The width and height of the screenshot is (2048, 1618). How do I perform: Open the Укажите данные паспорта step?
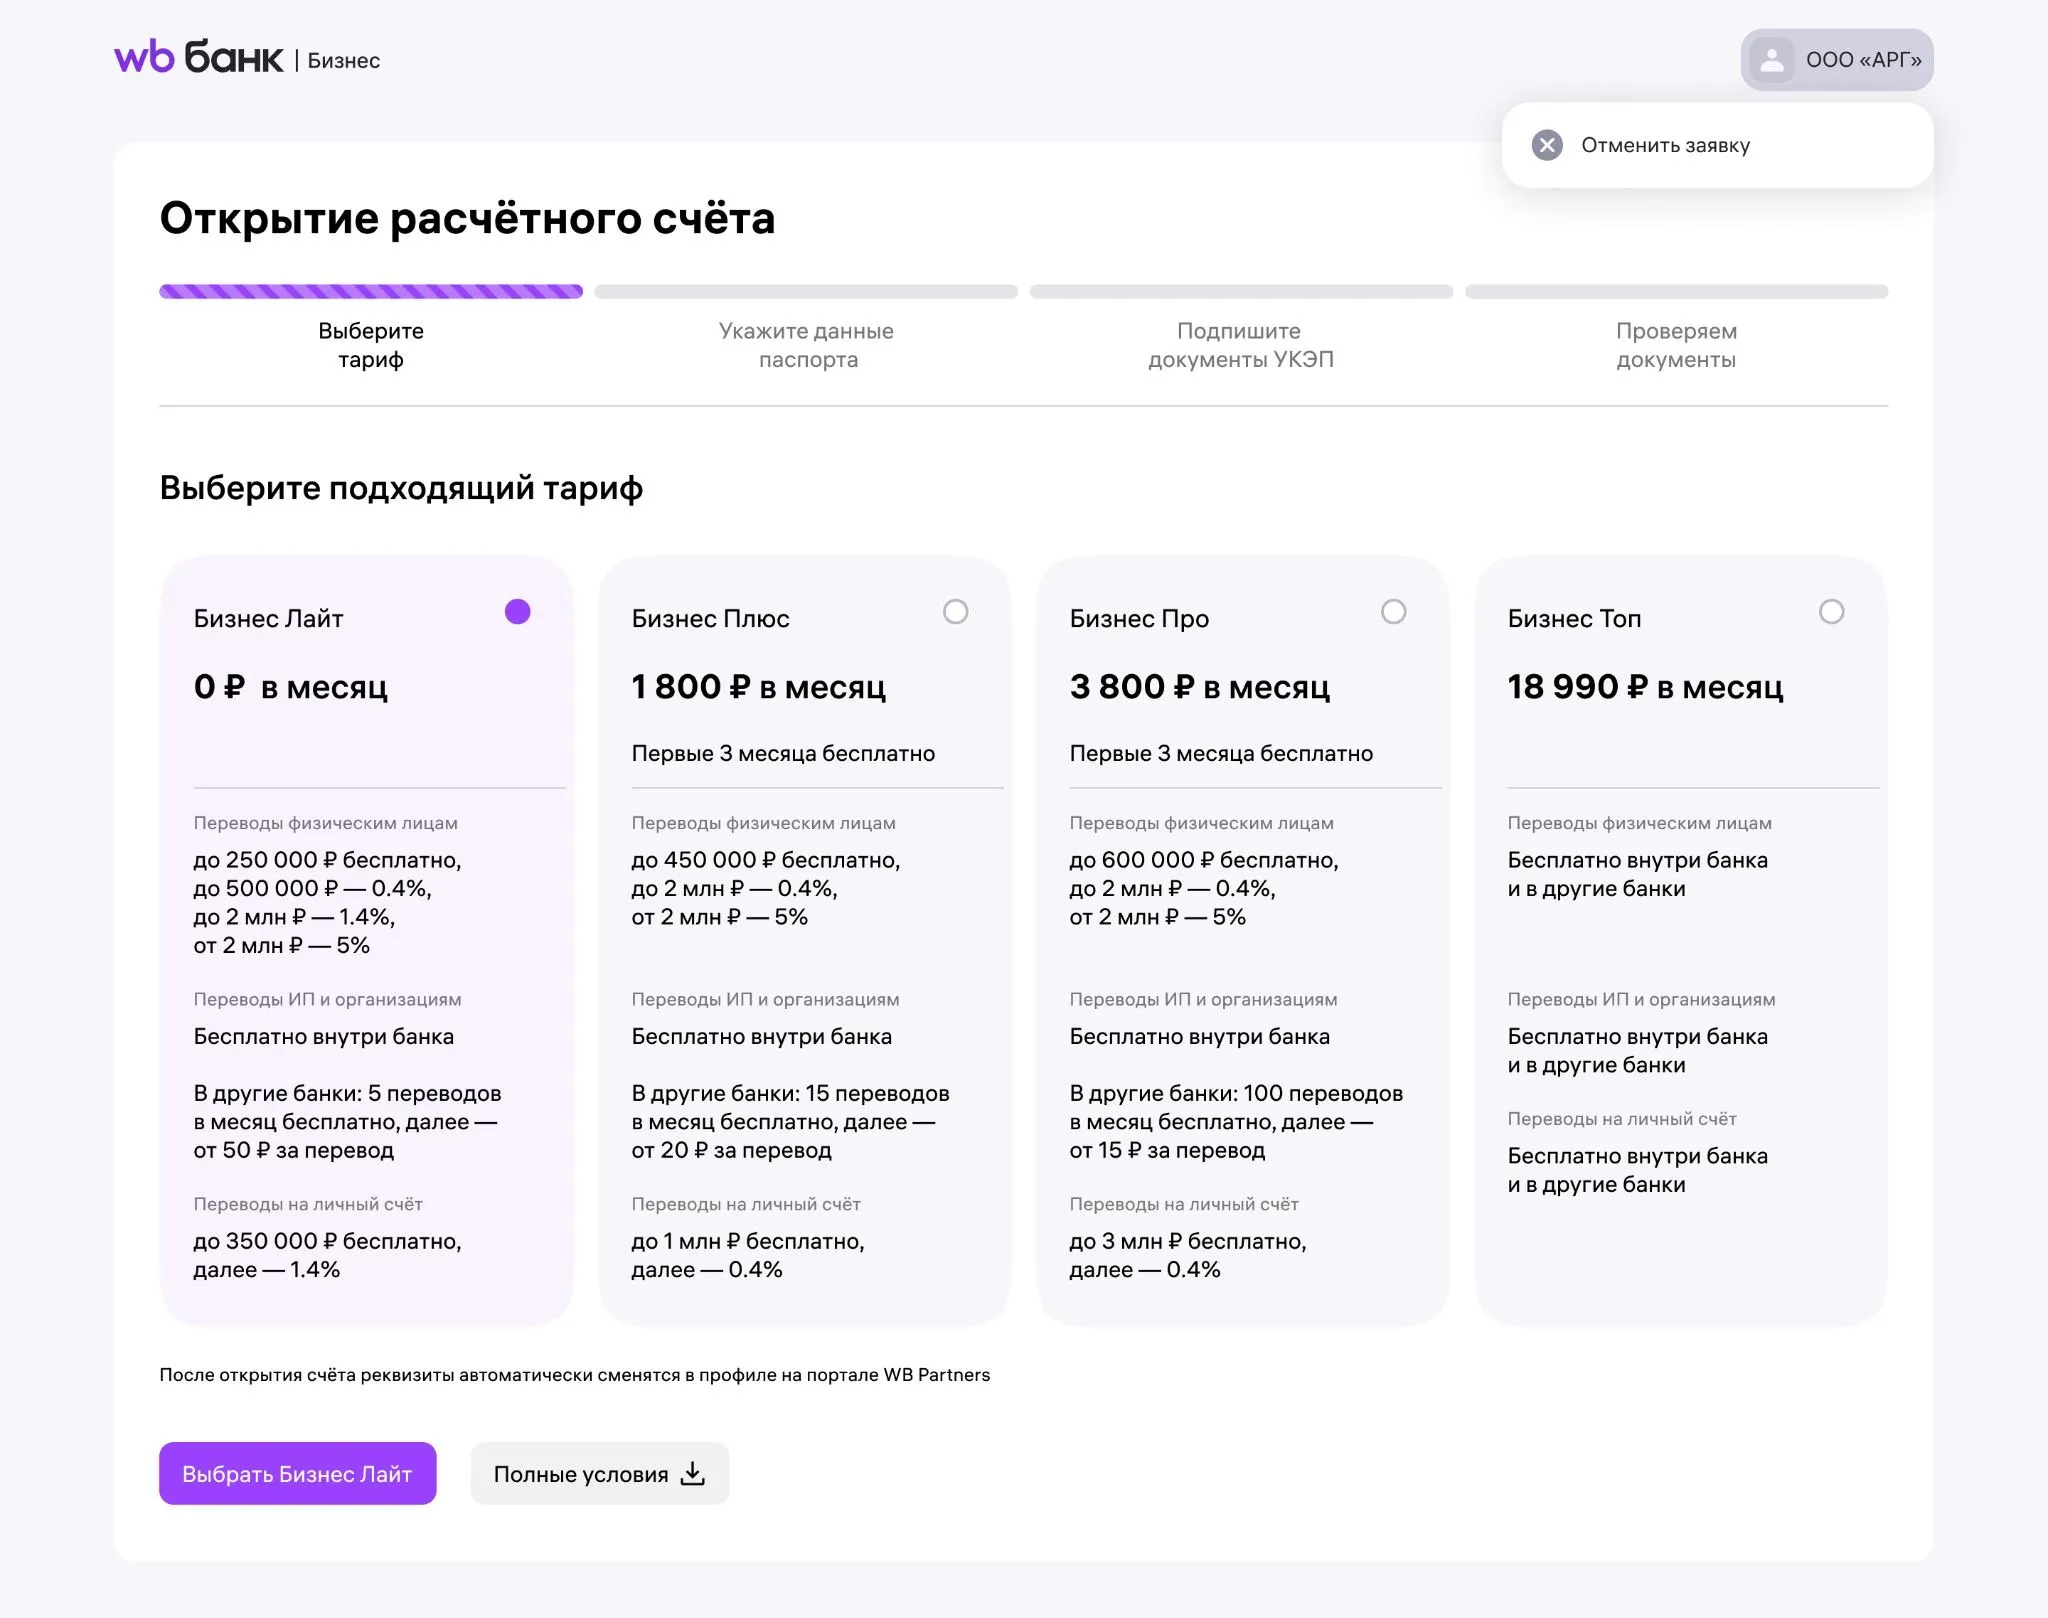807,345
